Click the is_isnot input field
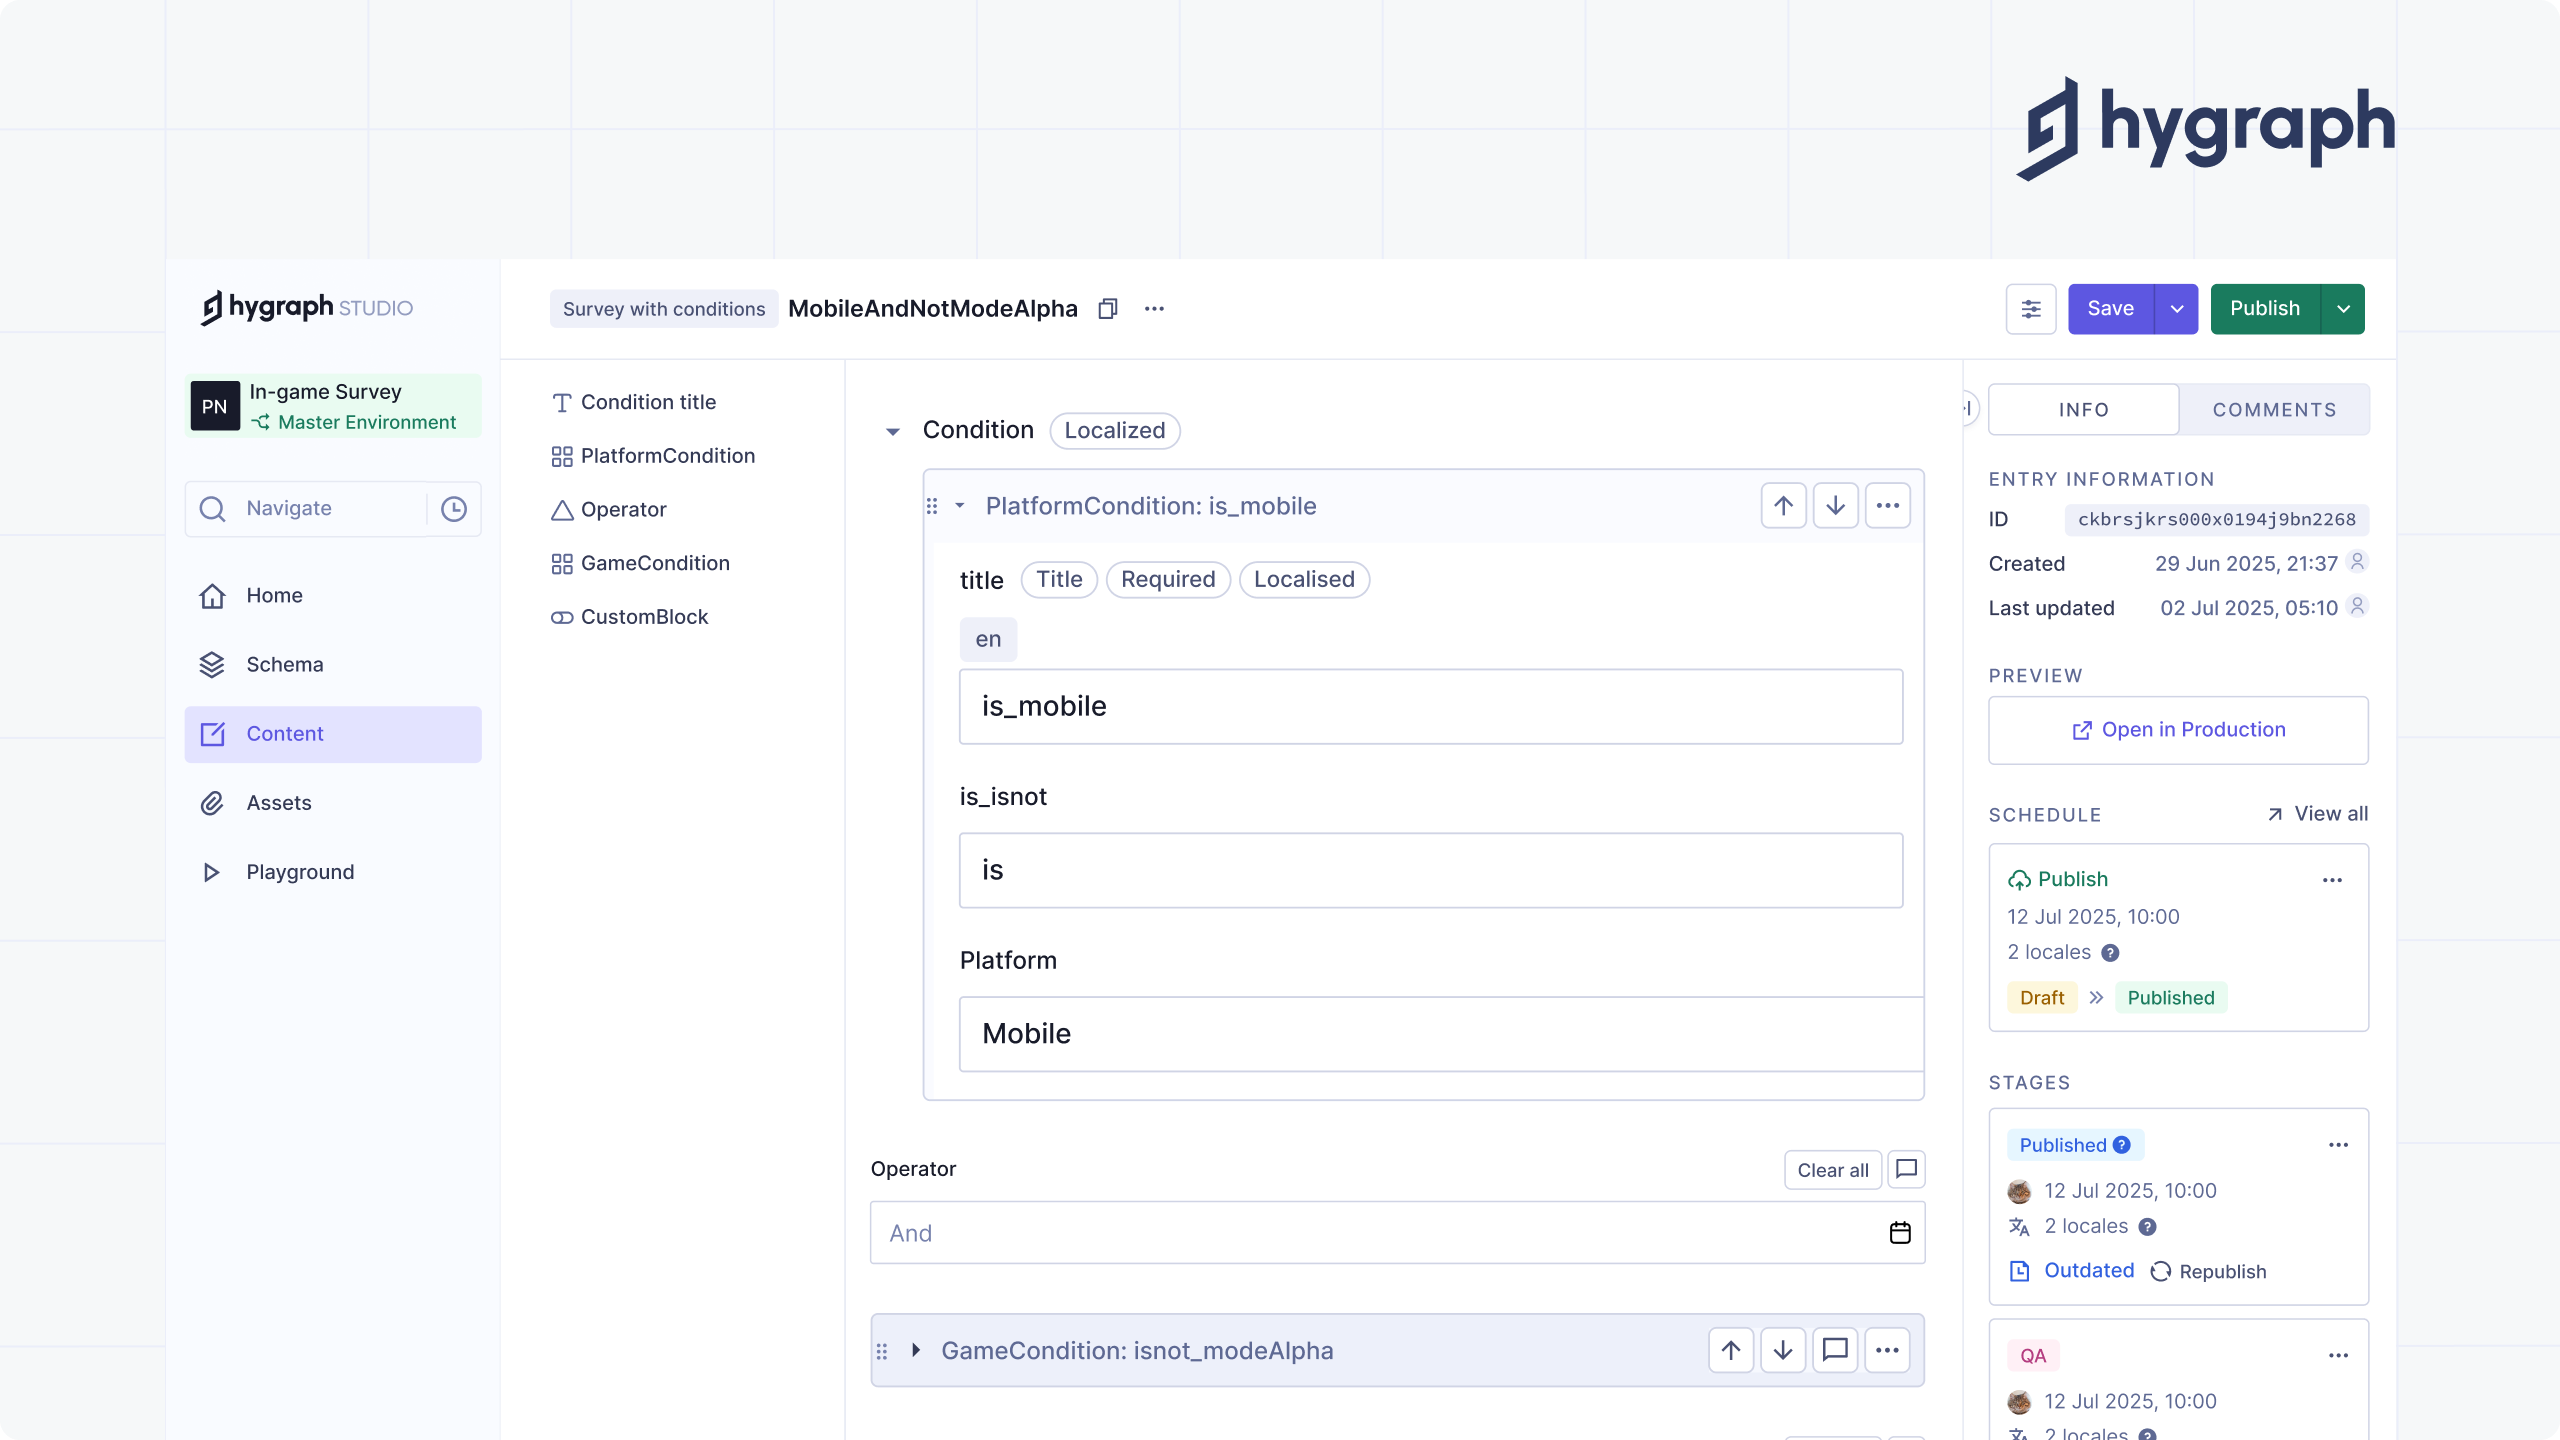The width and height of the screenshot is (2560, 1440). click(x=1430, y=870)
